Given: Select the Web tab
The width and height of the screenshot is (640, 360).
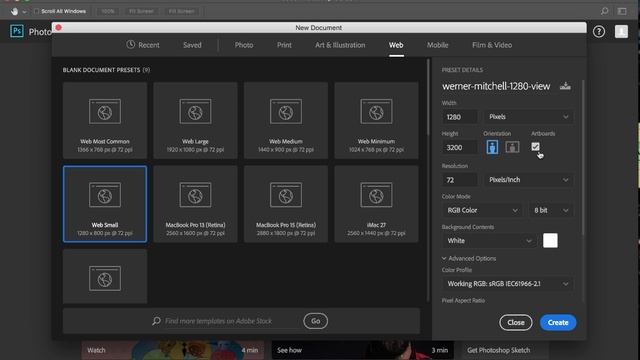Looking at the screenshot, I should 396,45.
